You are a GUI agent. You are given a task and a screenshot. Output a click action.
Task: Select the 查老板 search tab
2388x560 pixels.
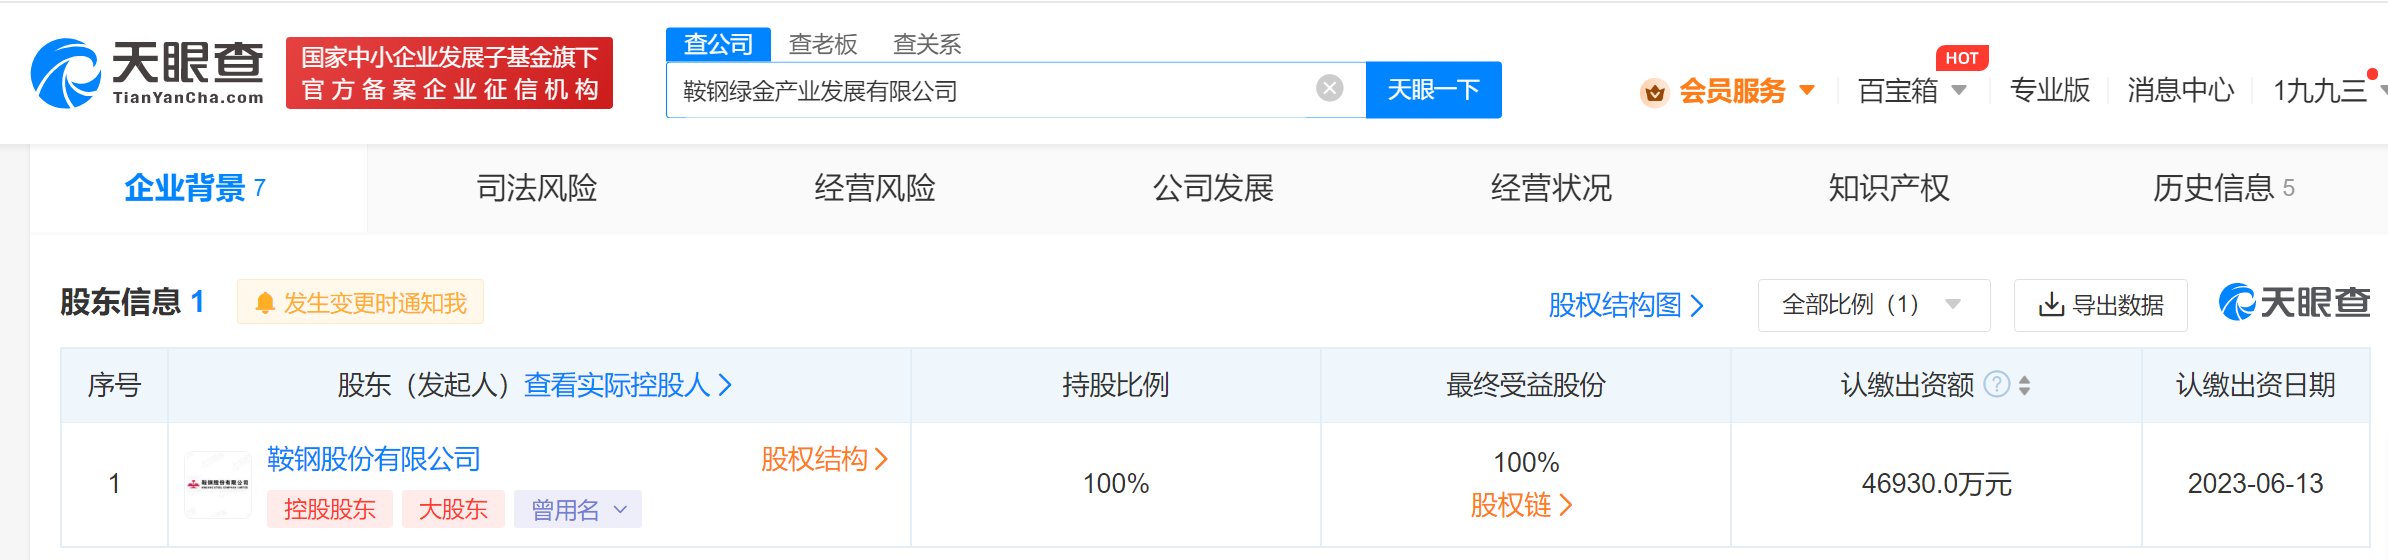point(823,44)
